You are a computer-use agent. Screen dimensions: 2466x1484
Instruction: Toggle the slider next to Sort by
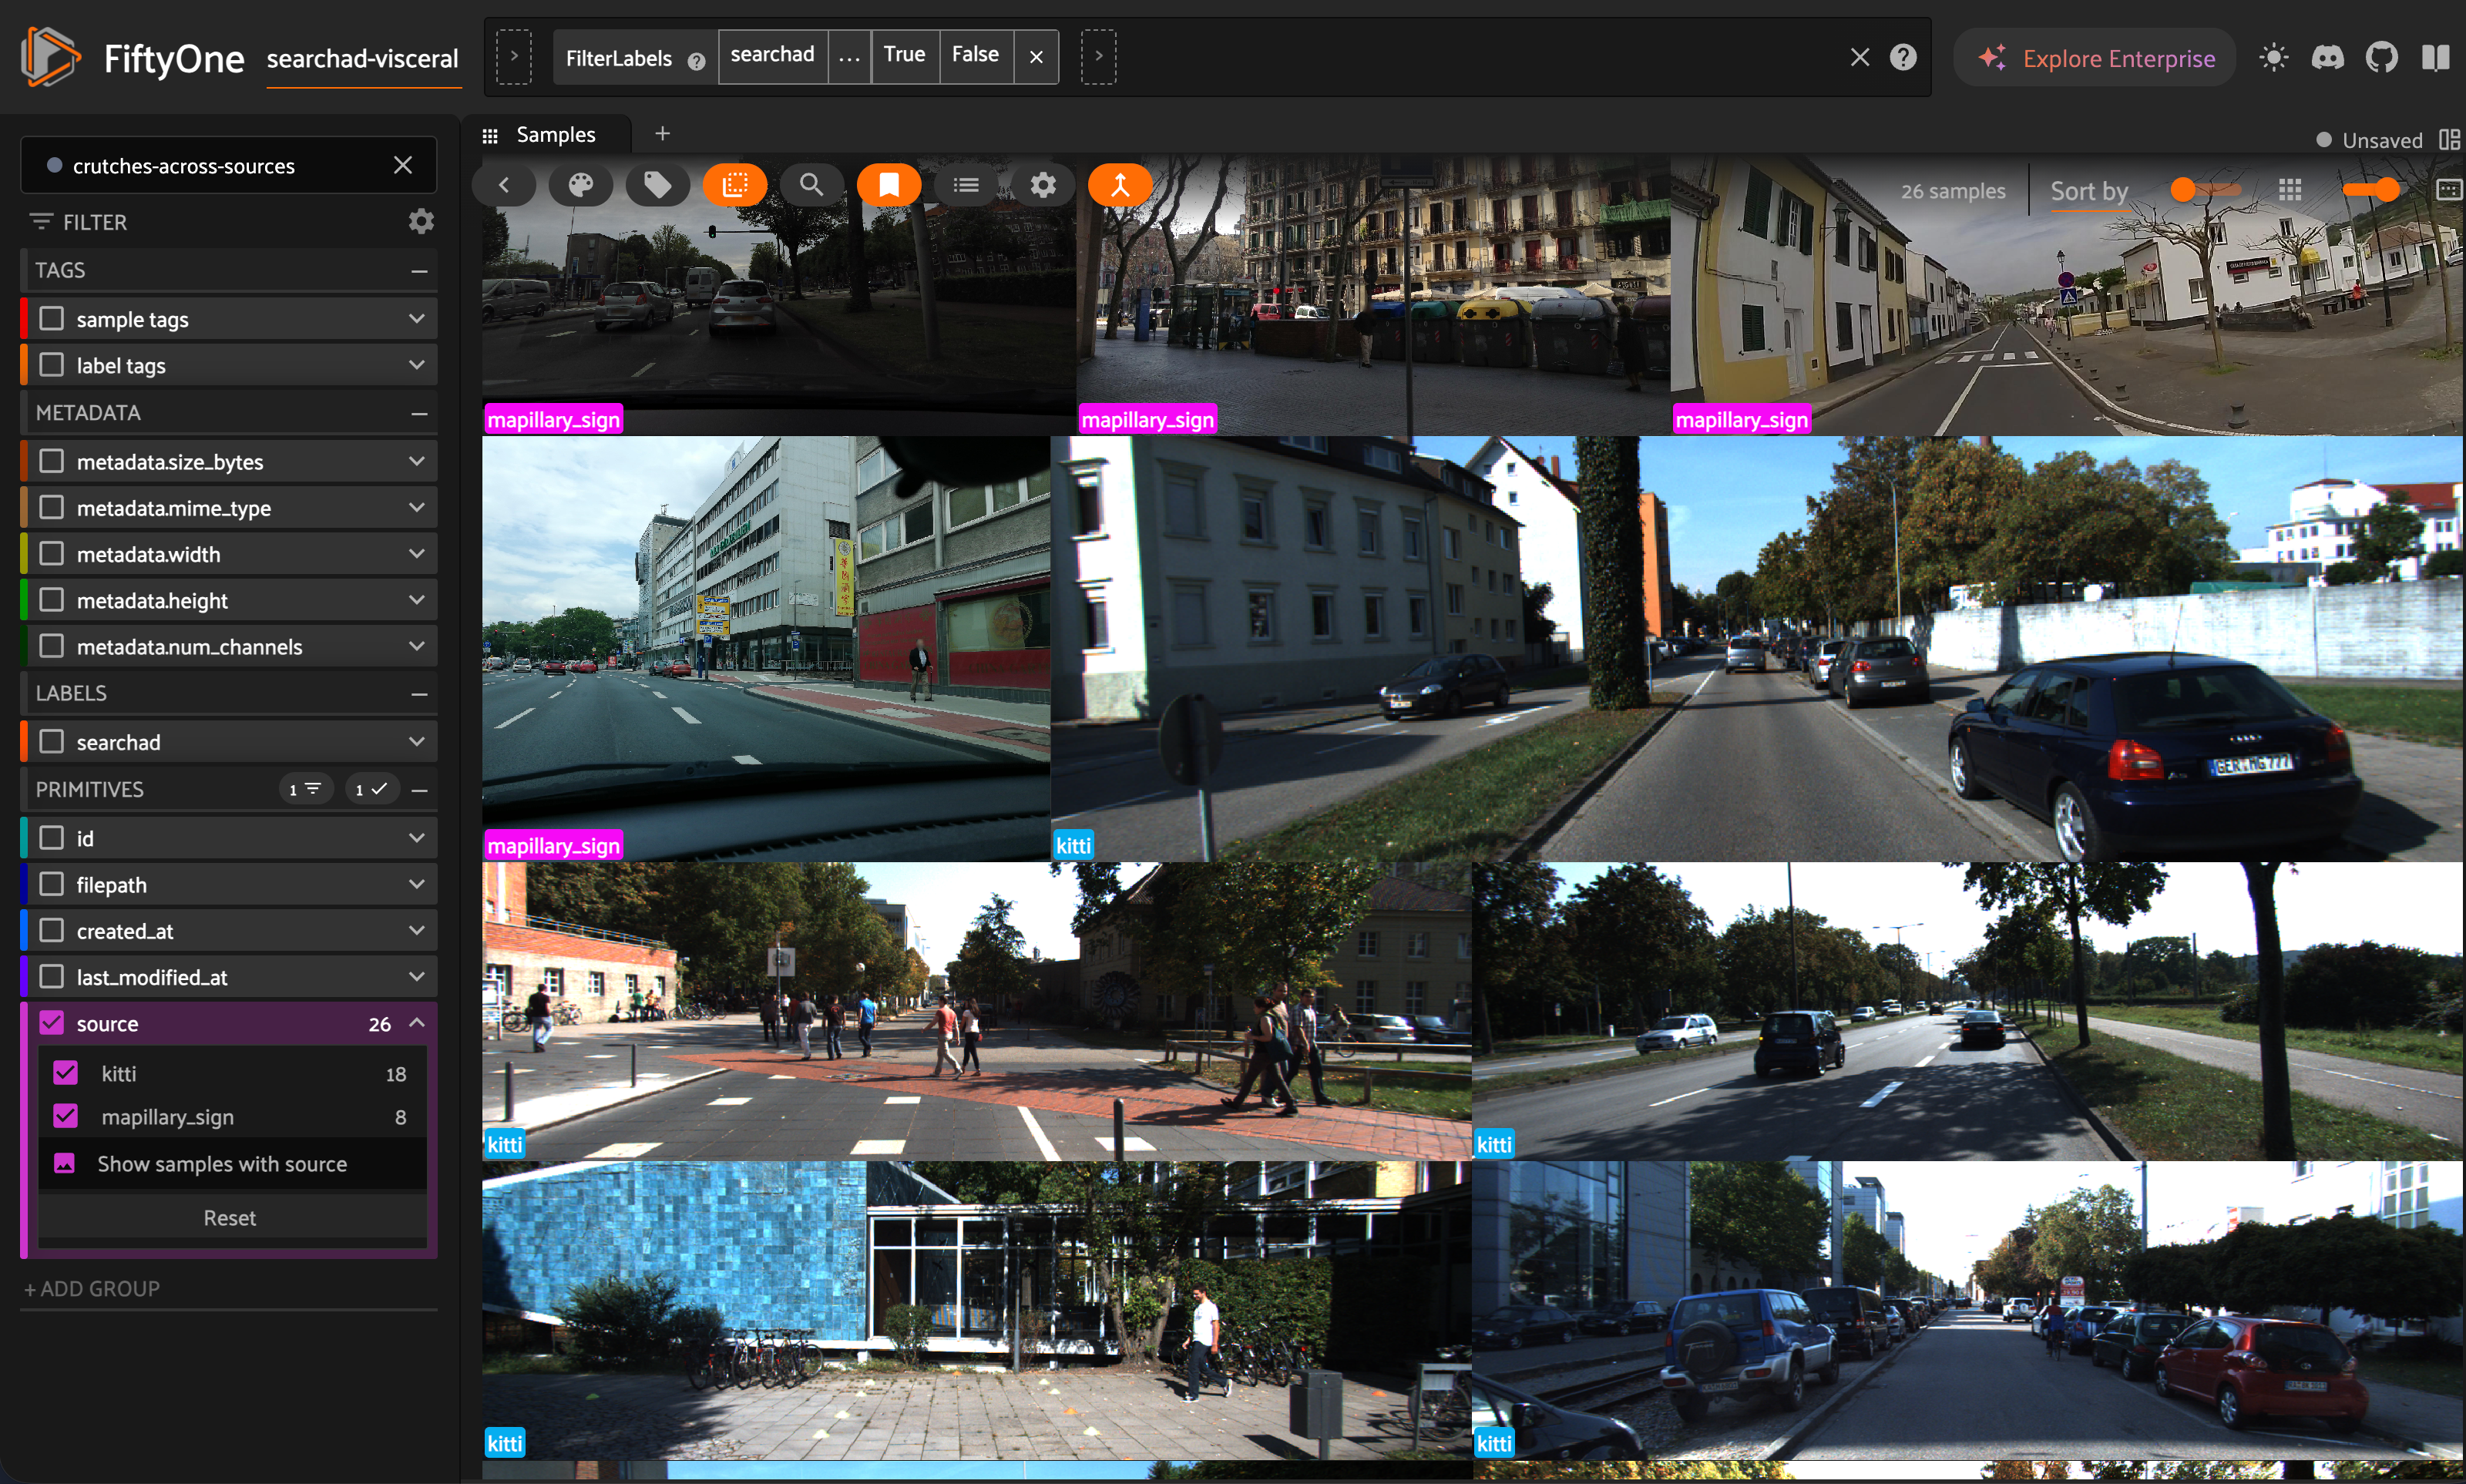tap(2206, 189)
